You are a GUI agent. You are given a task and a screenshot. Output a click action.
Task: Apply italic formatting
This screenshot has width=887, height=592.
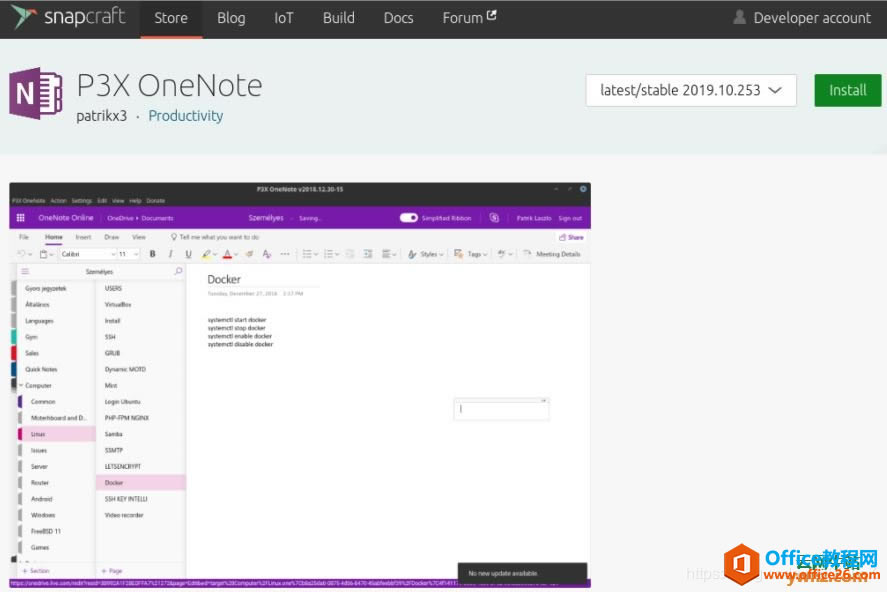point(169,253)
